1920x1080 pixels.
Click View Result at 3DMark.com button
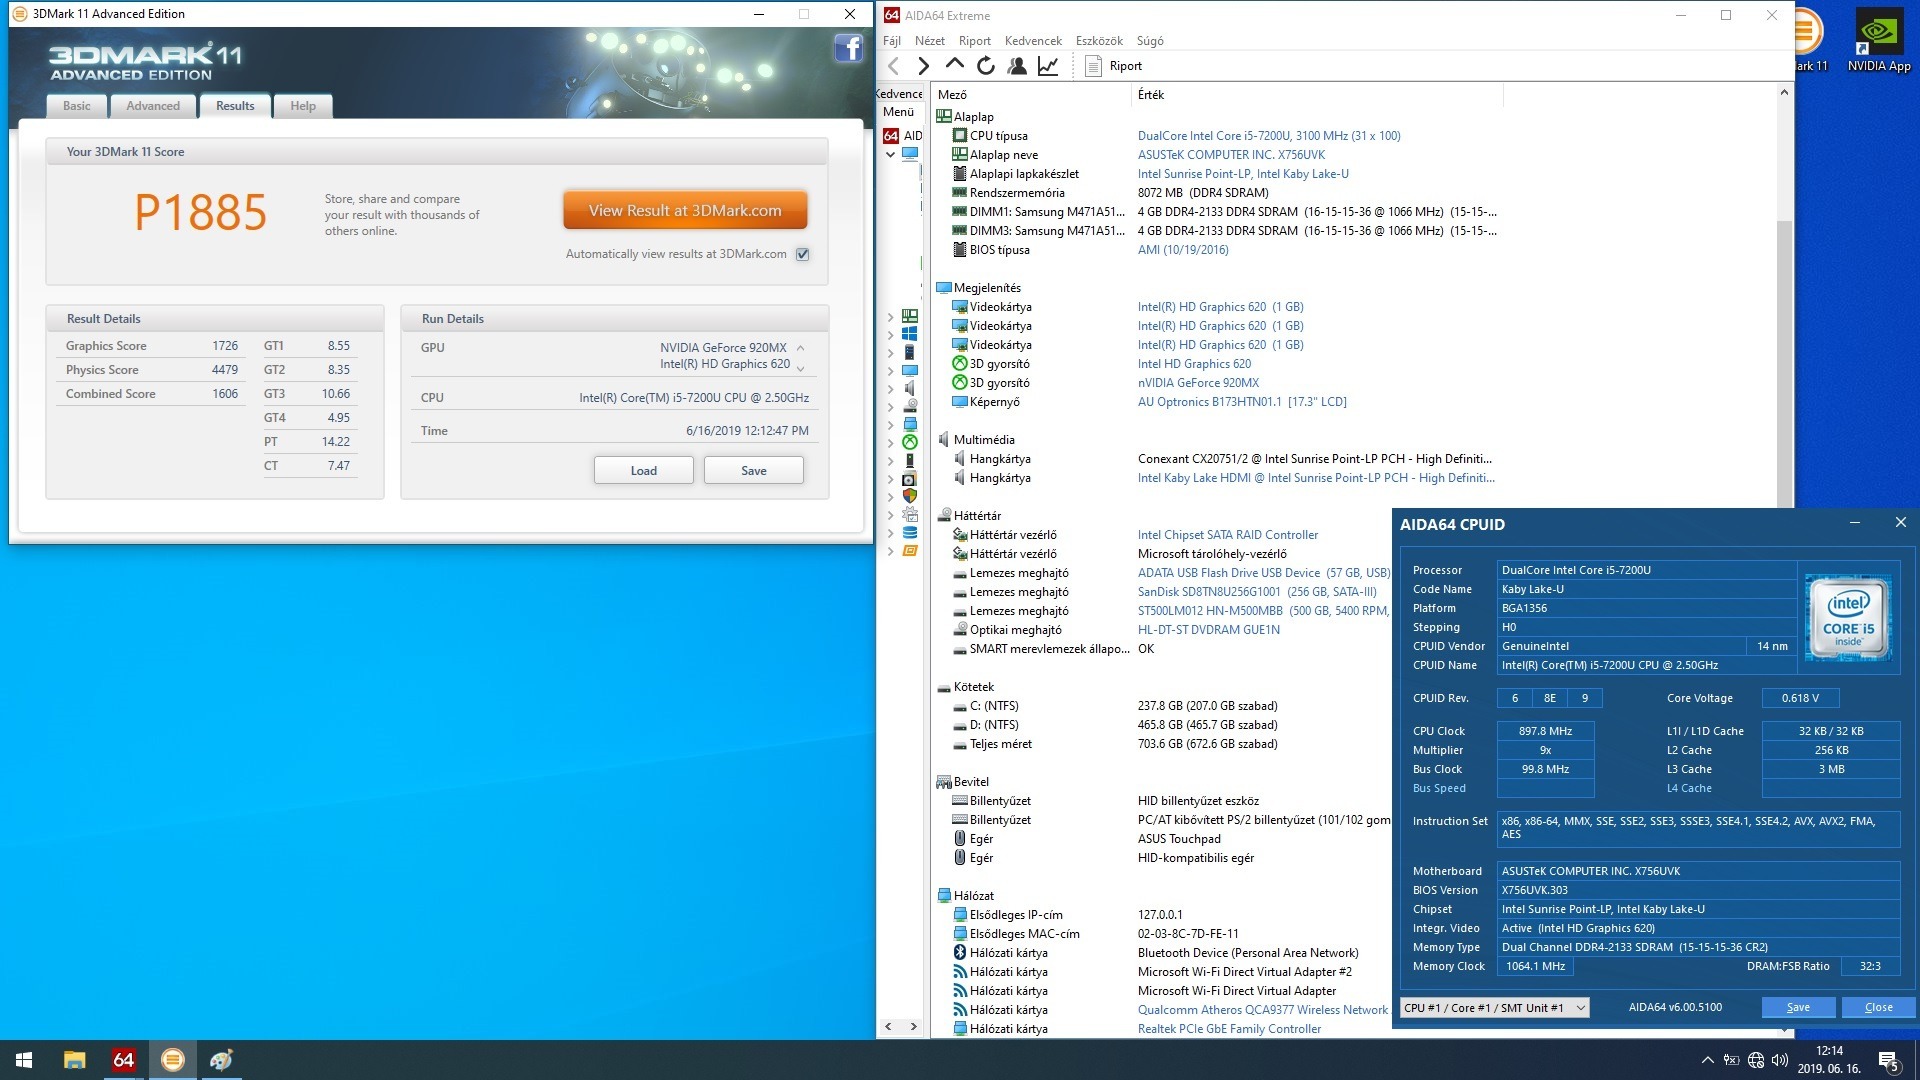pos(685,211)
